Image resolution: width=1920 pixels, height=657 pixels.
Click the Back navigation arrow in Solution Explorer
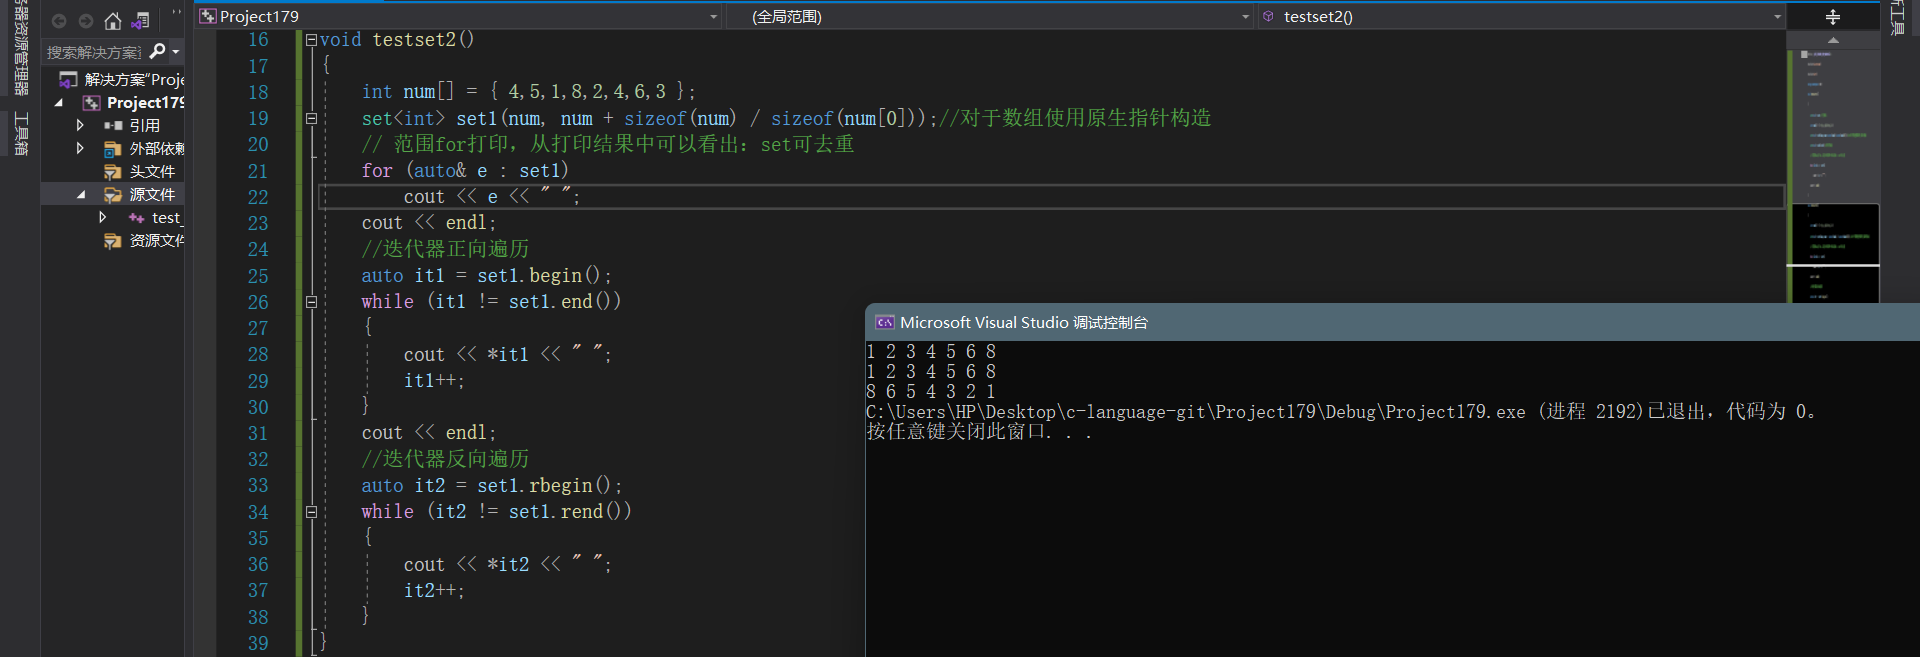pyautogui.click(x=59, y=21)
